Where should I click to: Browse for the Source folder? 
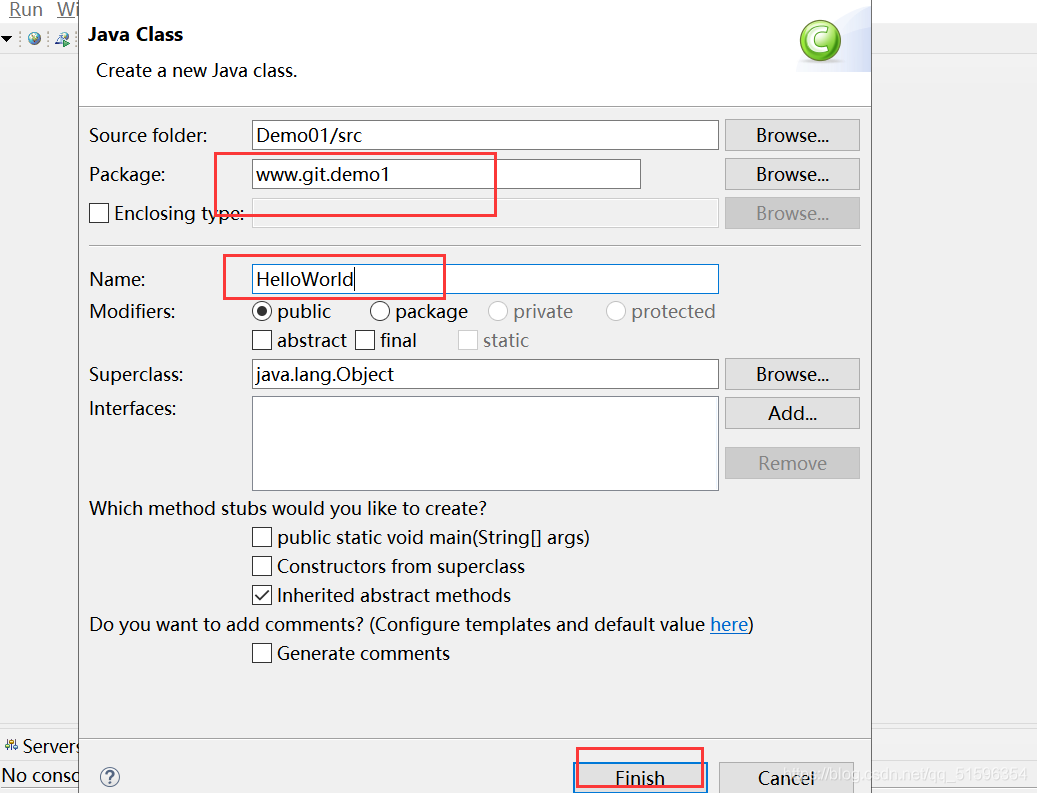[792, 135]
